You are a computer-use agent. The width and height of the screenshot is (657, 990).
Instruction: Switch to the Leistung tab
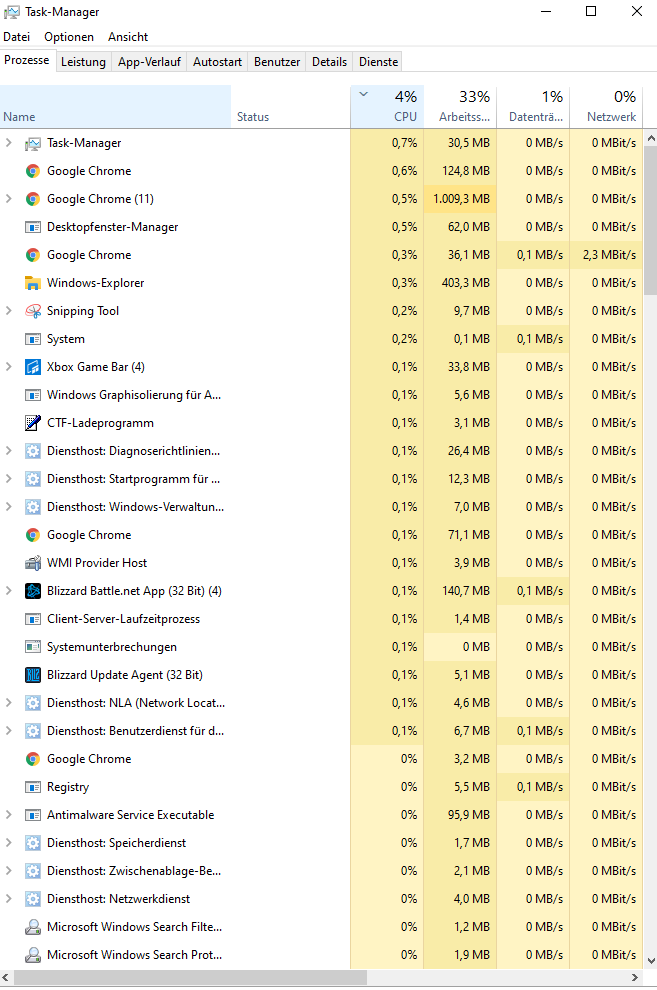[83, 62]
